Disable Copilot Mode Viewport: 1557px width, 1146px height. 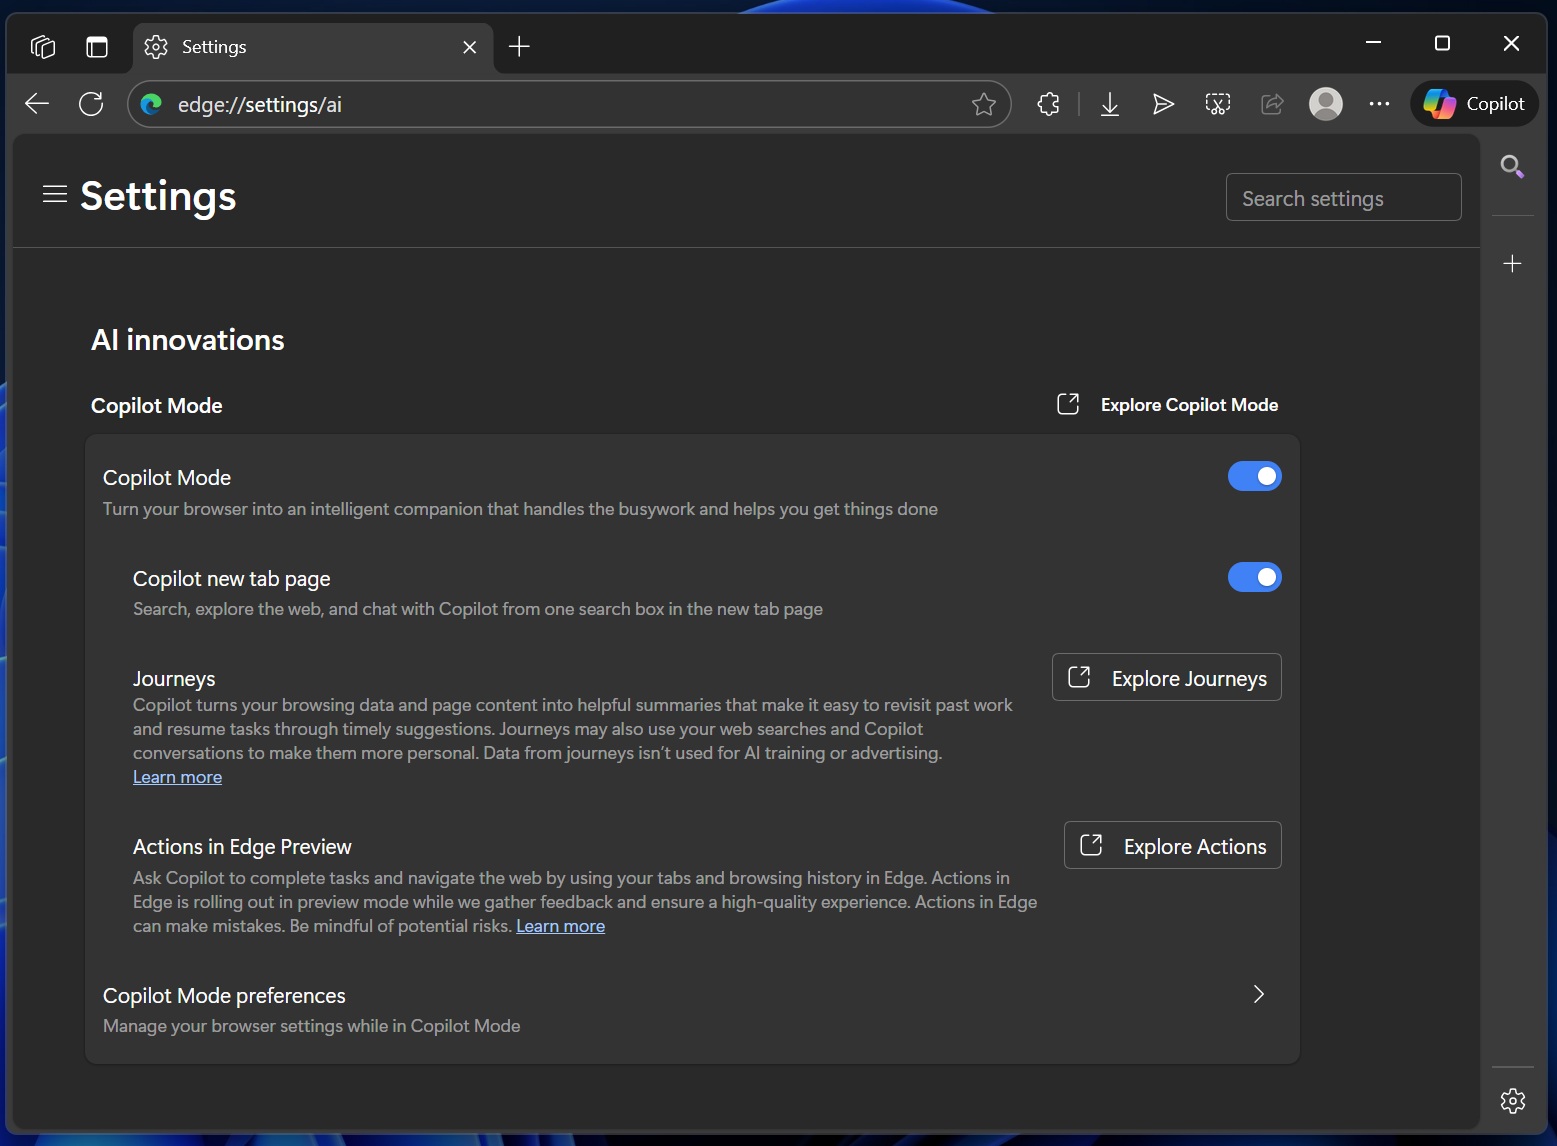click(x=1254, y=476)
